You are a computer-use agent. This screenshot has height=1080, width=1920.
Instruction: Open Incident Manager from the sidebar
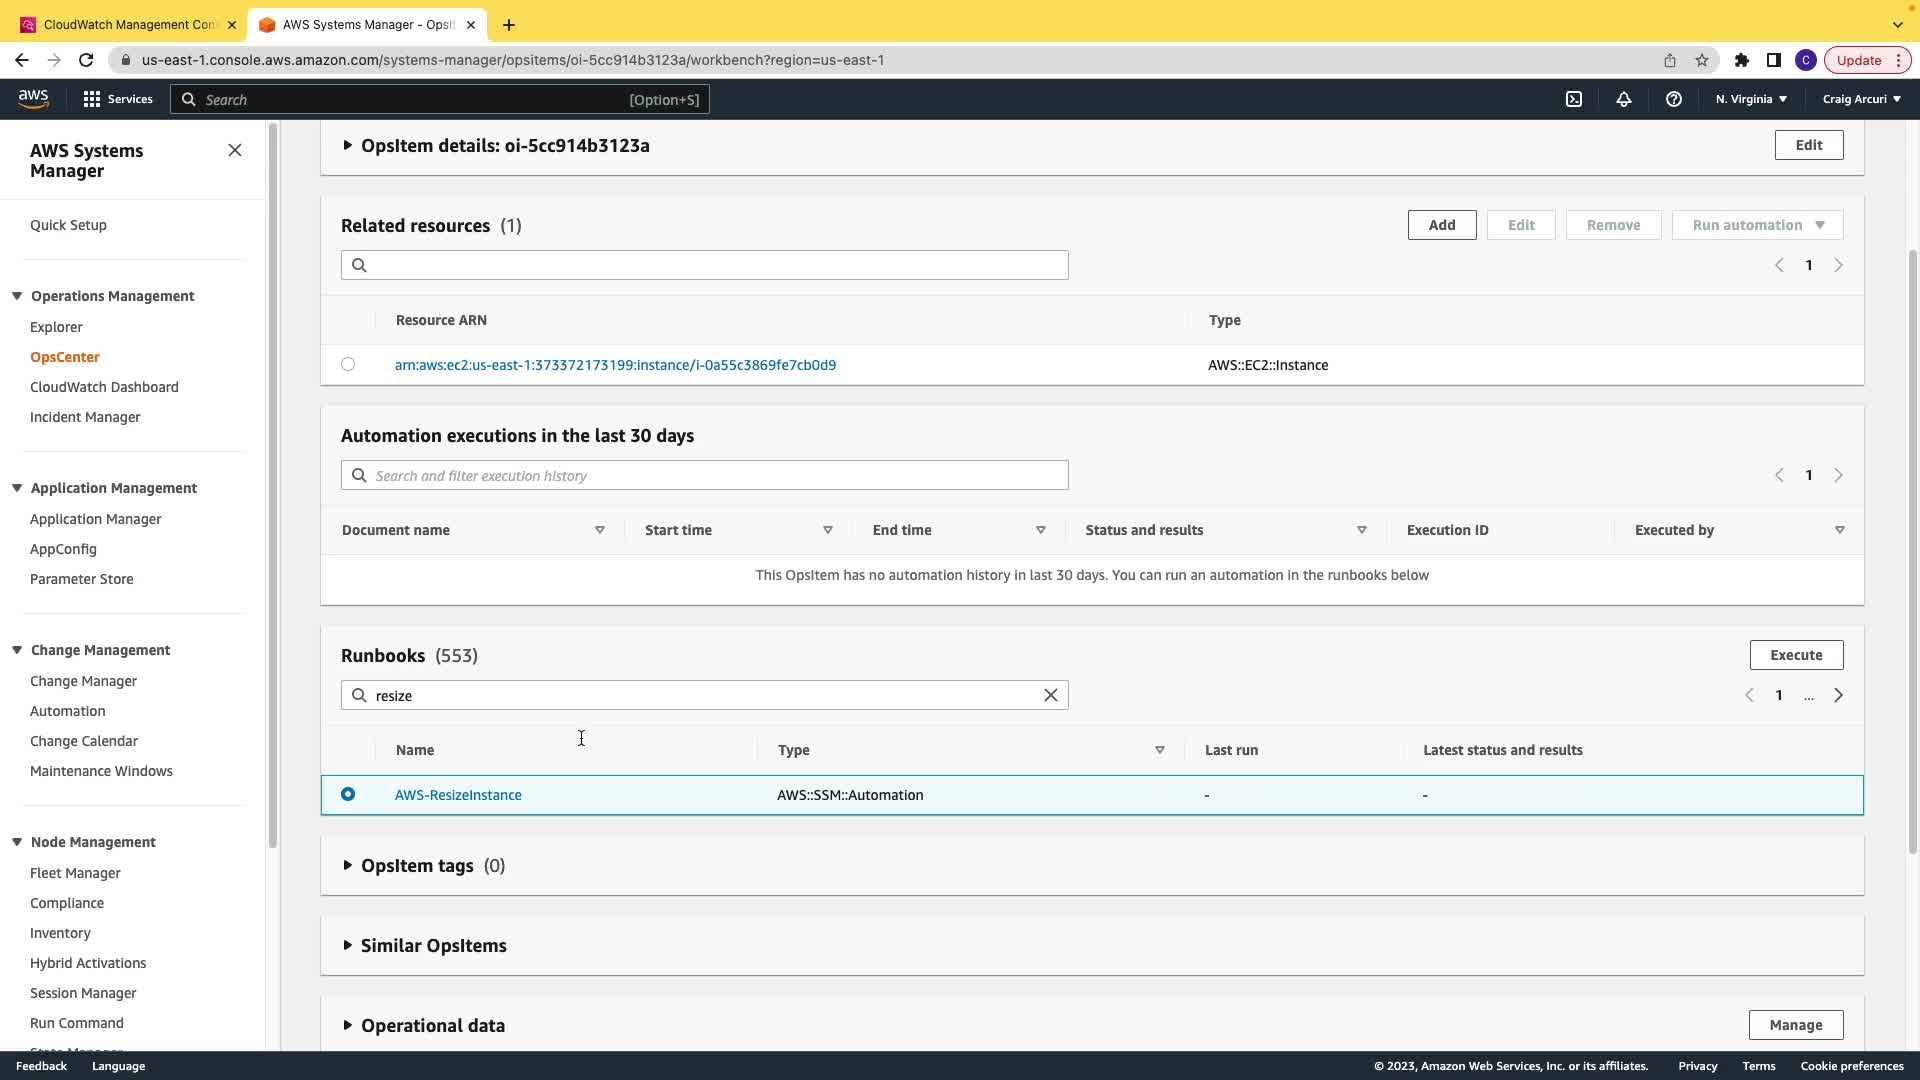tap(85, 417)
